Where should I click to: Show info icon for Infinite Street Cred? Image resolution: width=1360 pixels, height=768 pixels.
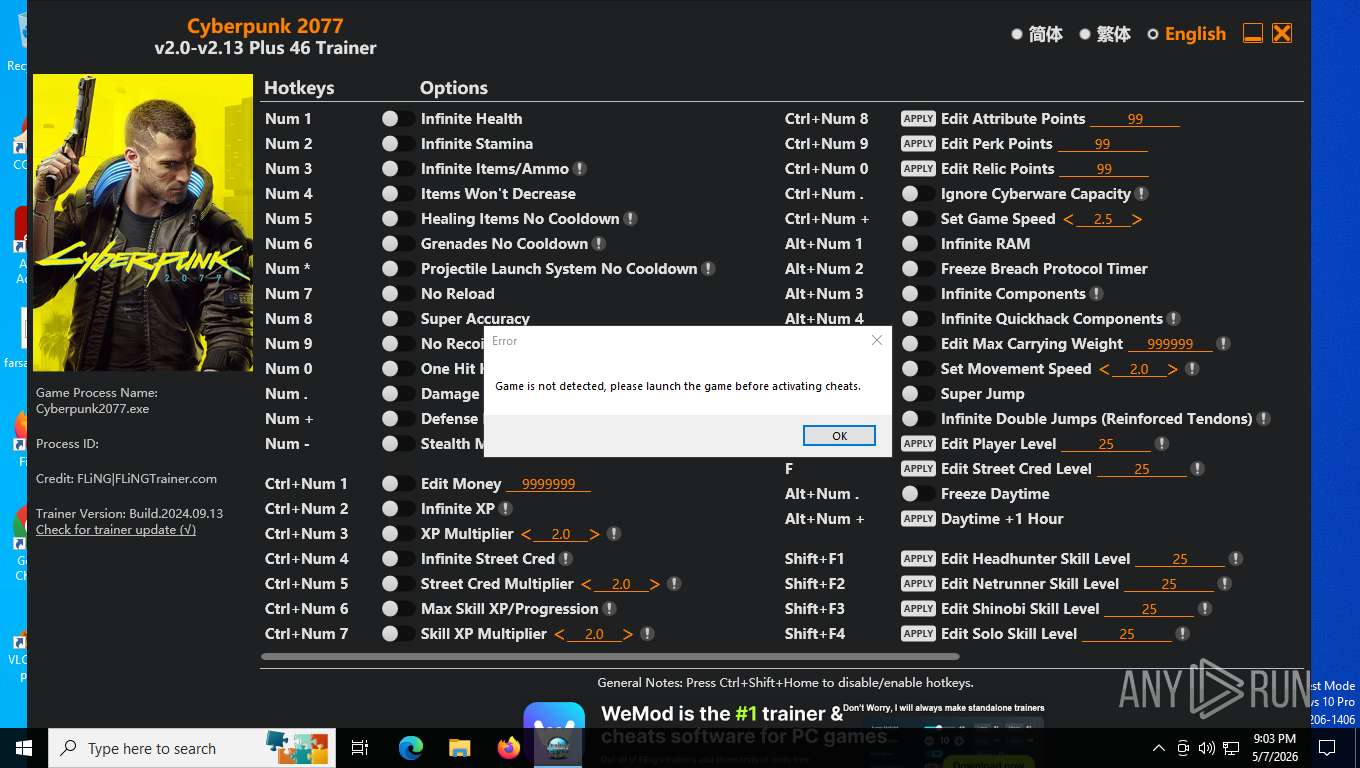(566, 558)
